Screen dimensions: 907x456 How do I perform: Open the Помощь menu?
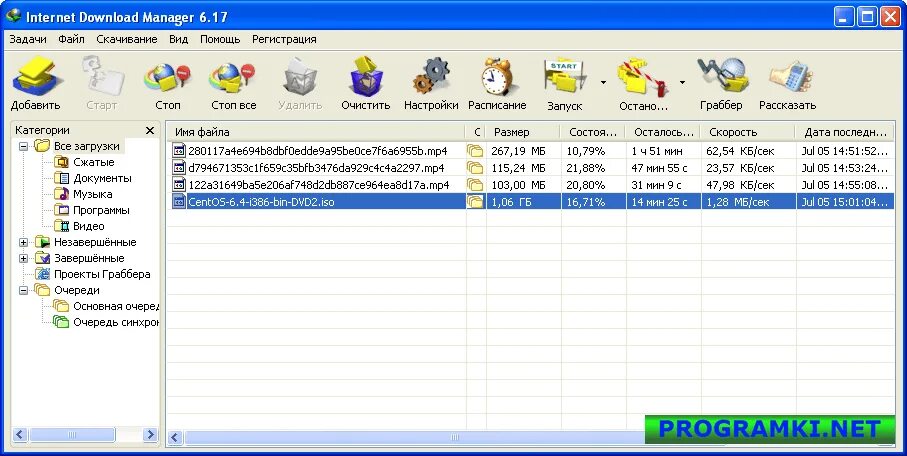point(220,39)
